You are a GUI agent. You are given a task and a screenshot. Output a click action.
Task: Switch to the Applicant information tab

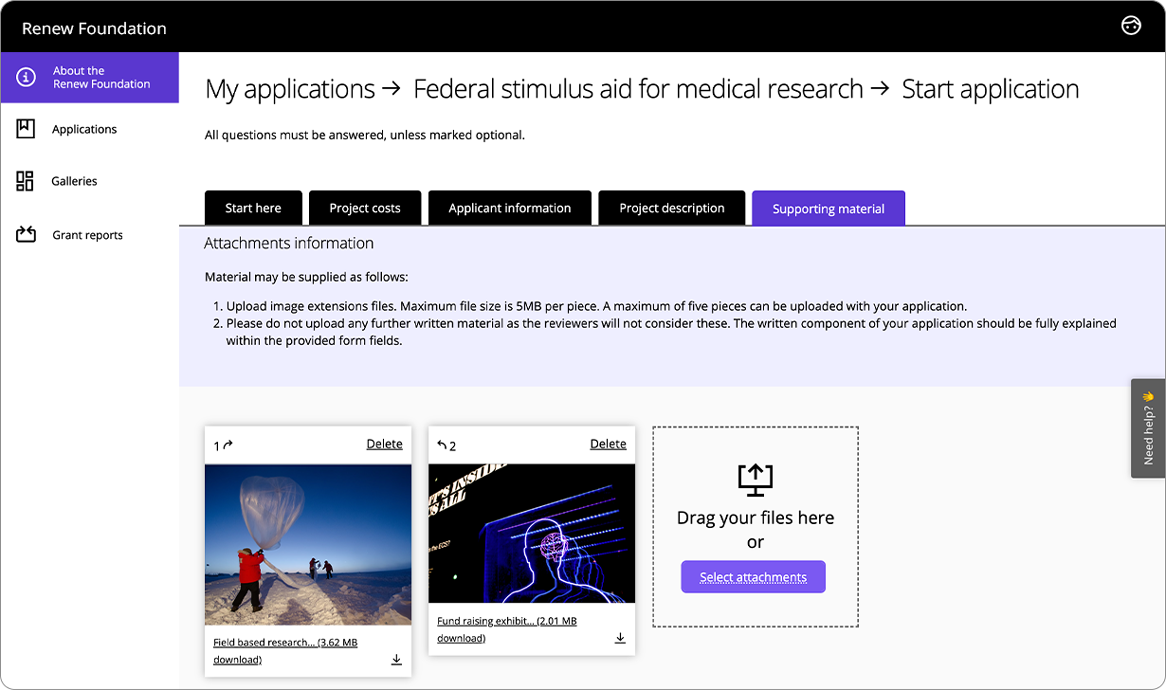tap(510, 207)
